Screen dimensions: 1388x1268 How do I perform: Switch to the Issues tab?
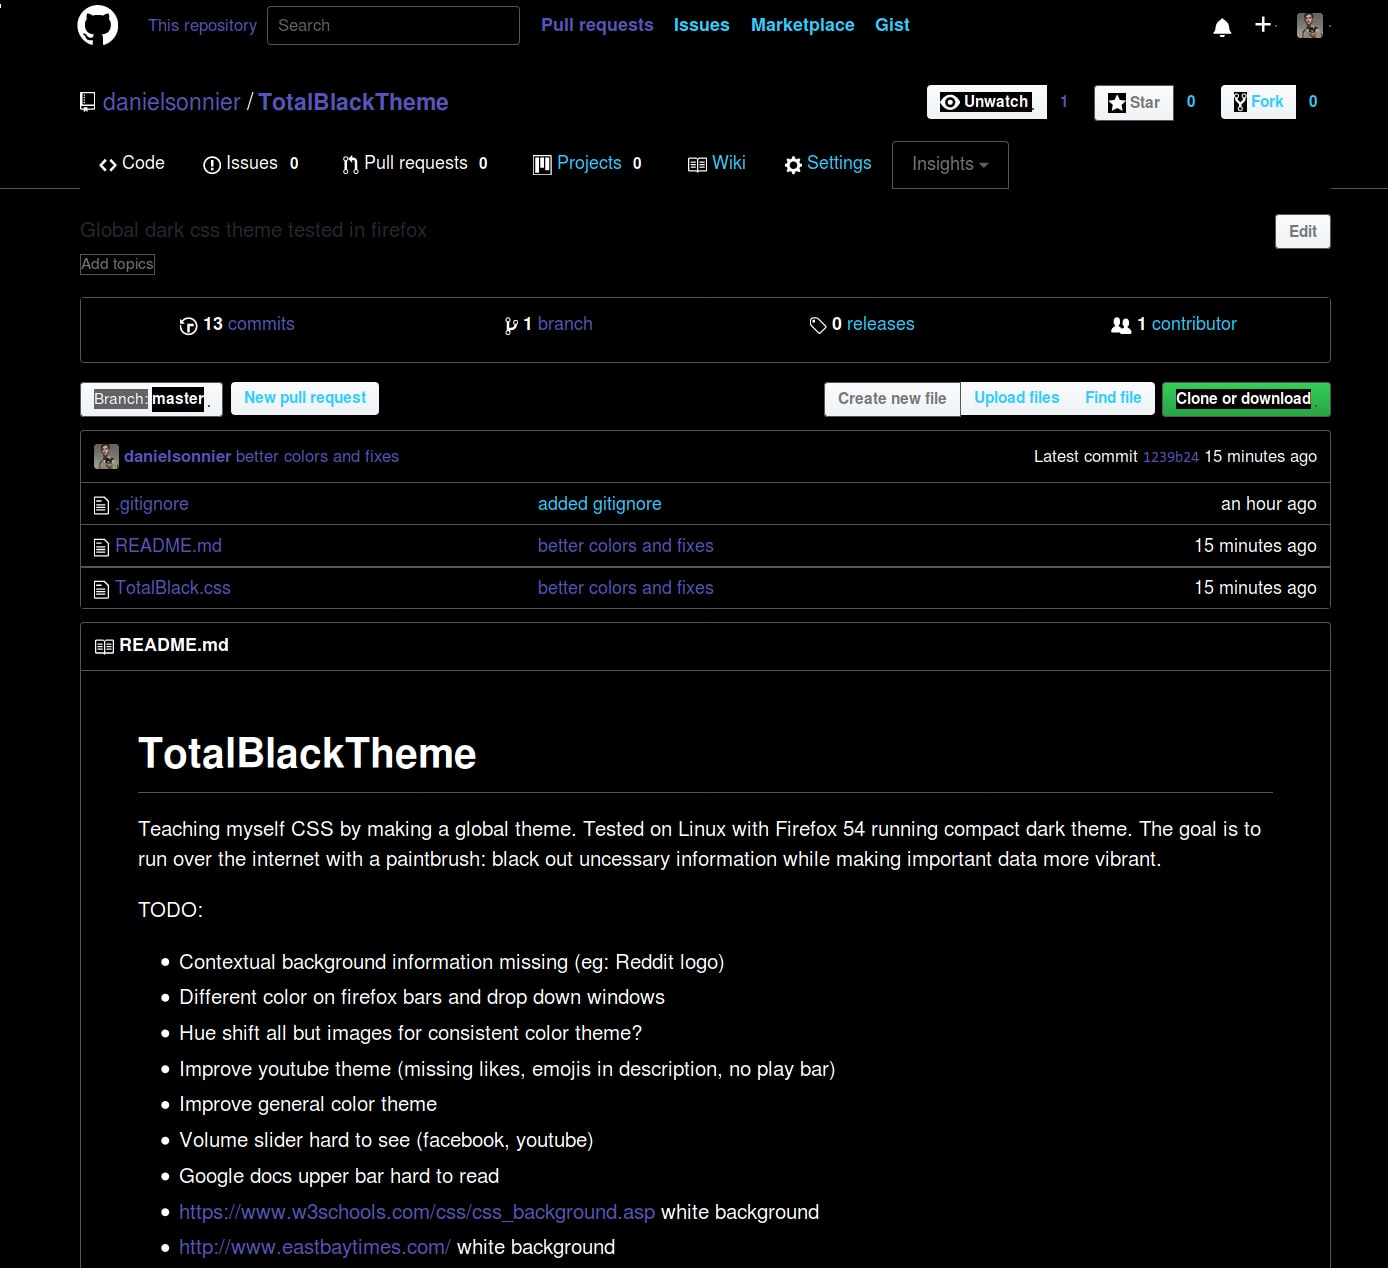point(250,163)
